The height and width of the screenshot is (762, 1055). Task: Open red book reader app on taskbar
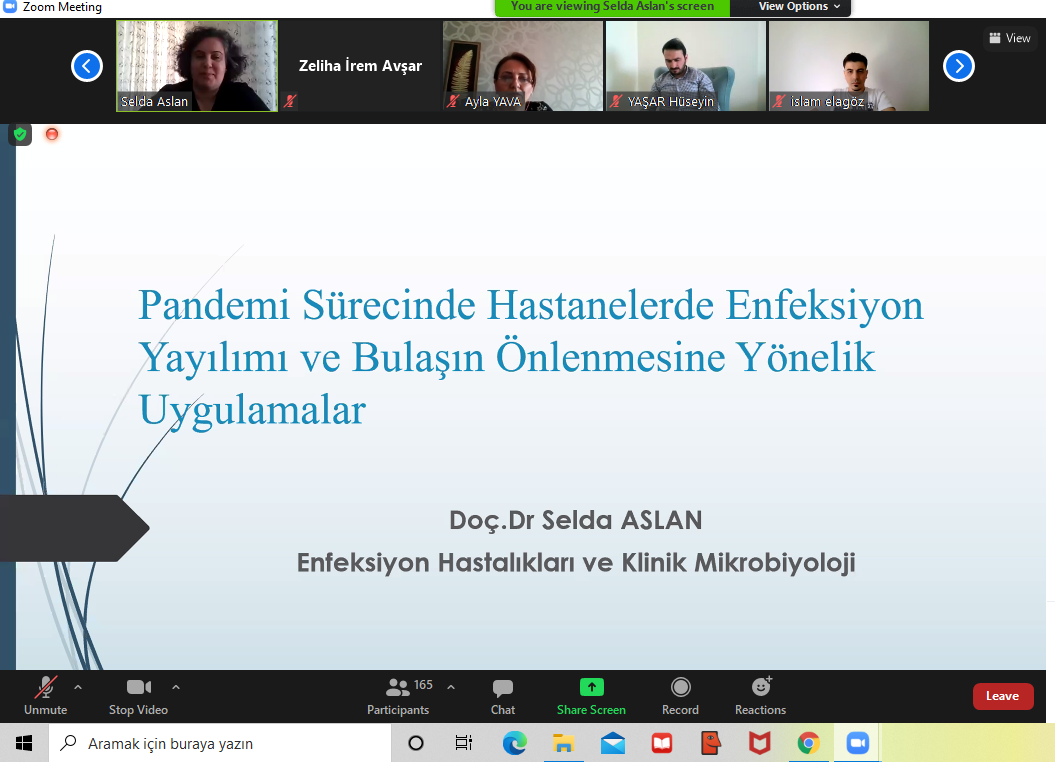[x=662, y=743]
